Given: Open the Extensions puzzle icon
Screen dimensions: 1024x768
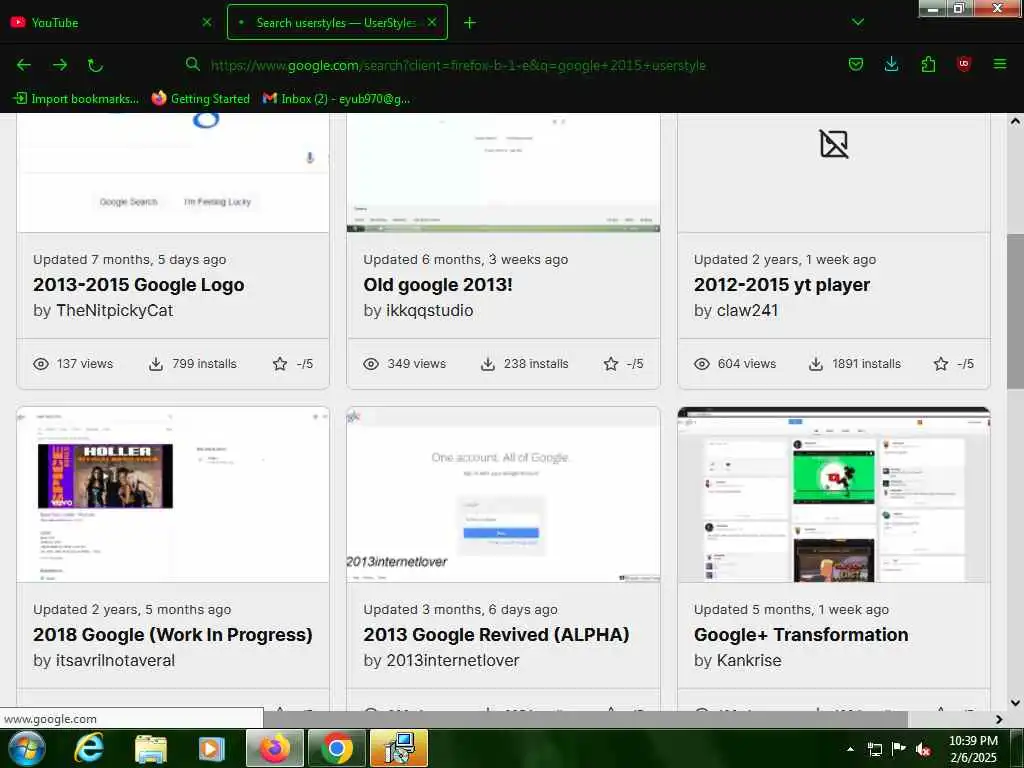Looking at the screenshot, I should click(928, 64).
